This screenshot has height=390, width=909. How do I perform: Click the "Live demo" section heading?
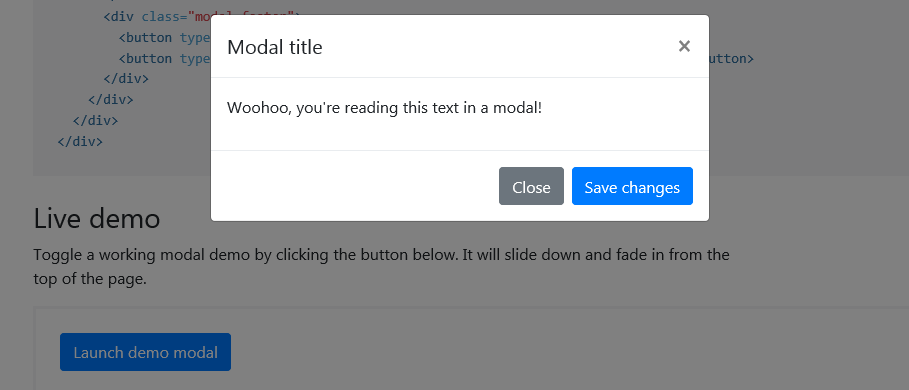pyautogui.click(x=97, y=219)
